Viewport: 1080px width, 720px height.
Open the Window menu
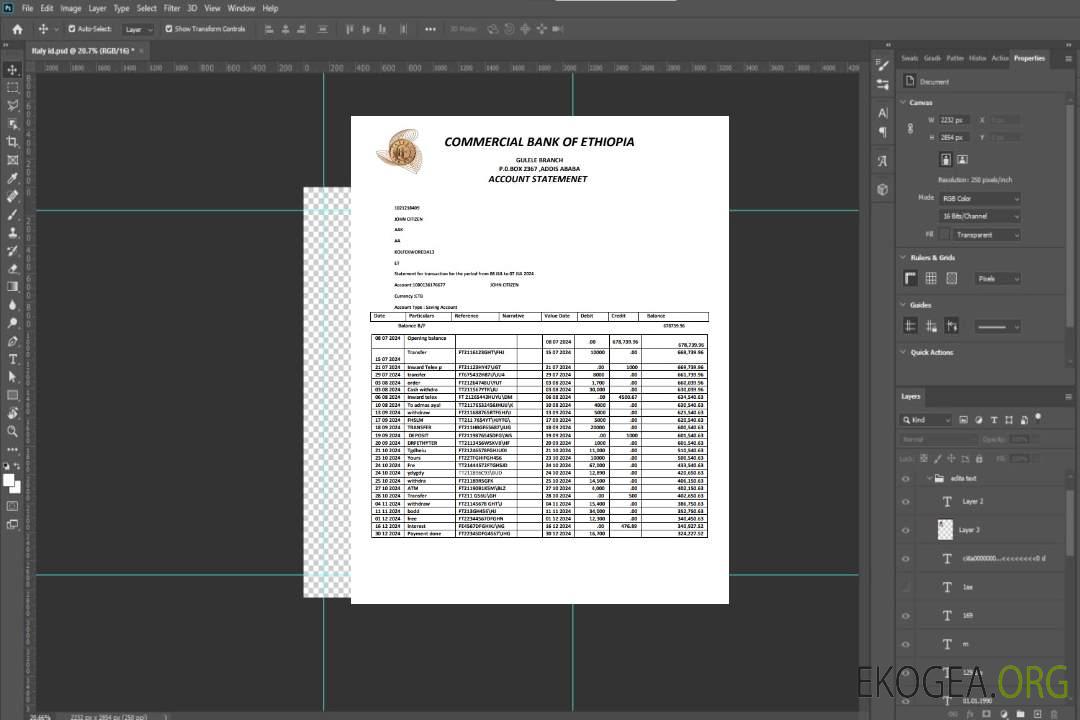(241, 8)
